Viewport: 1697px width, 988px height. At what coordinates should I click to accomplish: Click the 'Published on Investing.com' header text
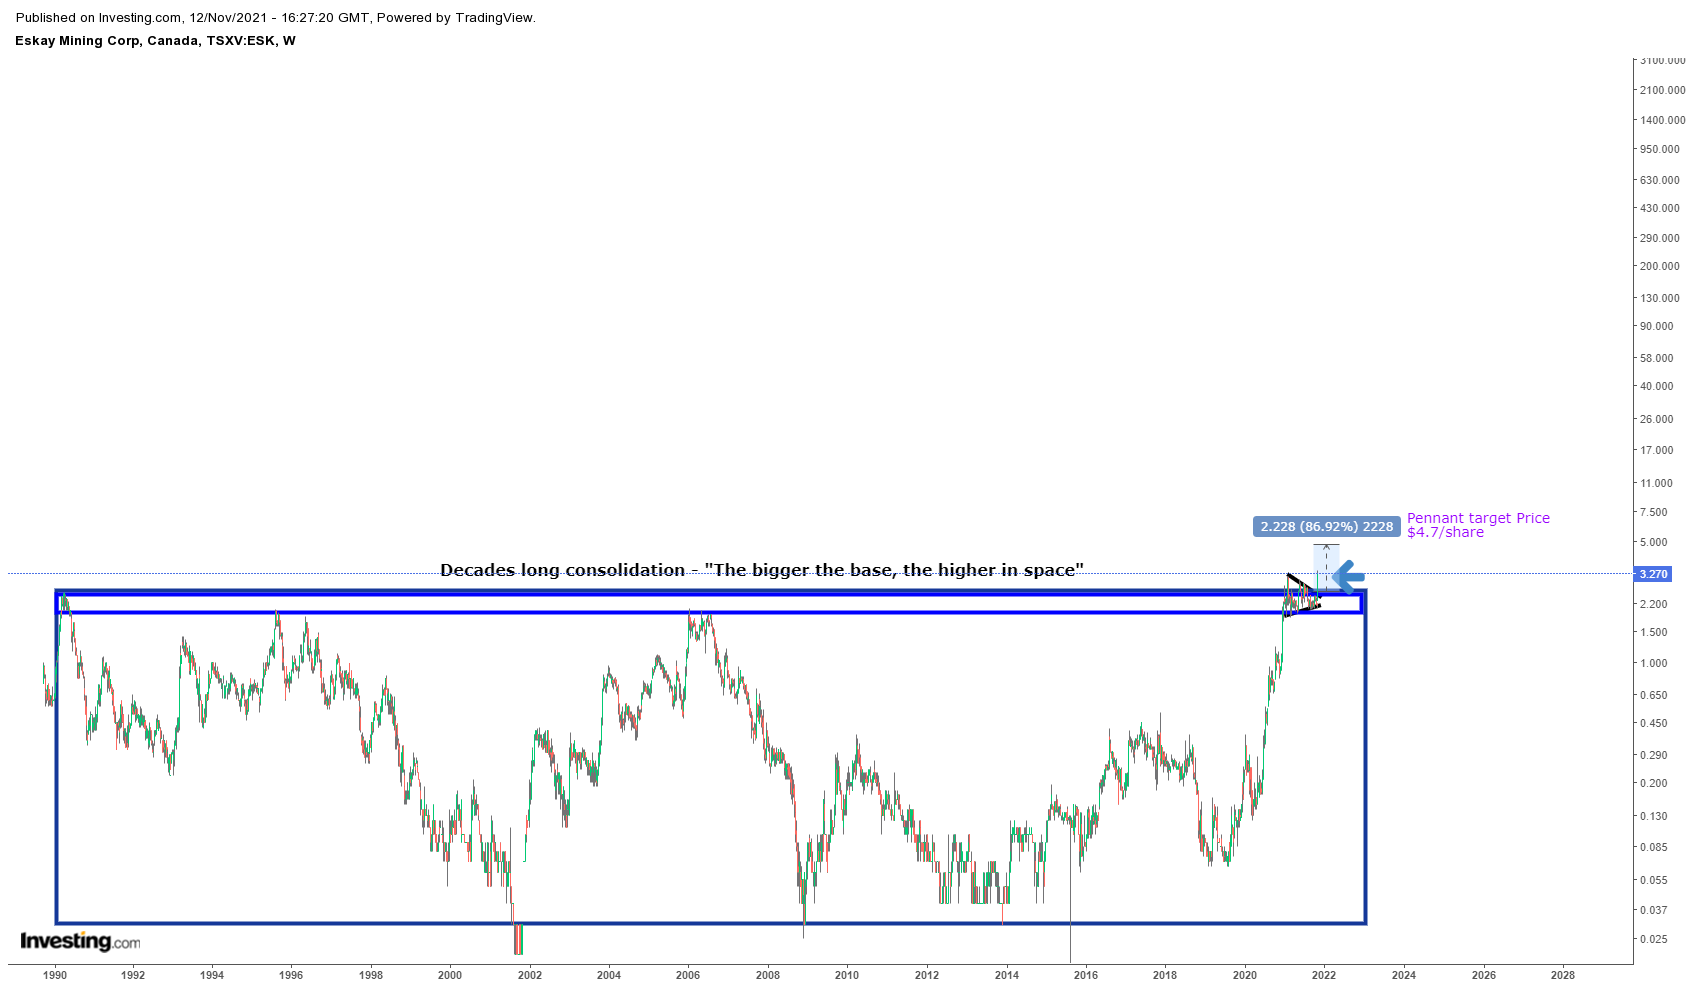pyautogui.click(x=276, y=18)
